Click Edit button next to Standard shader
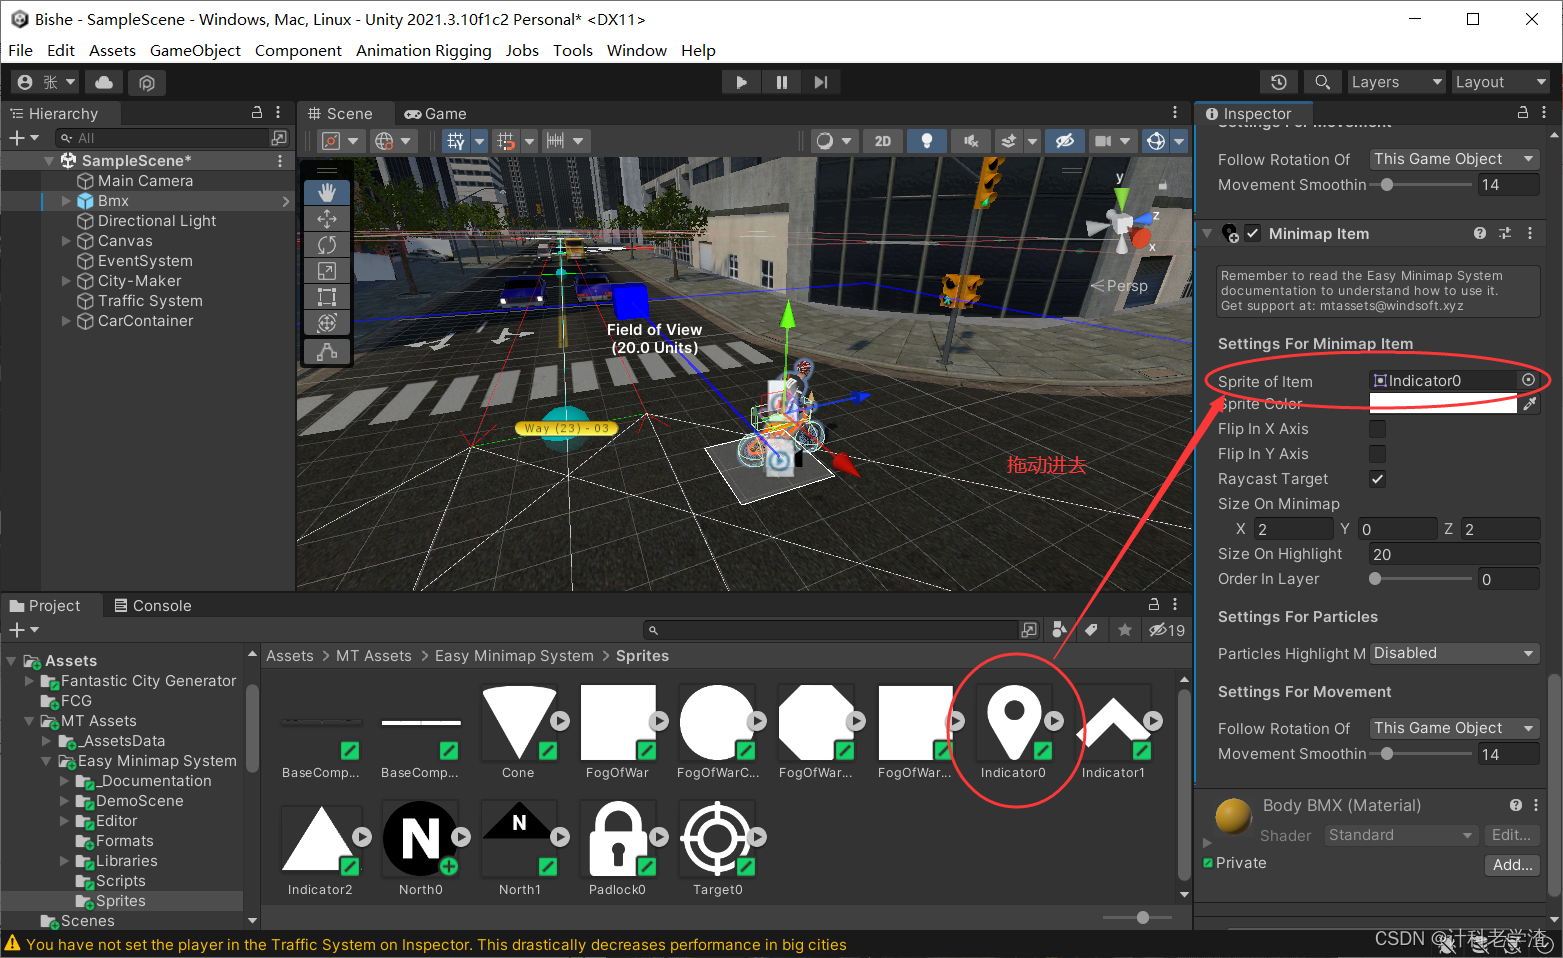The height and width of the screenshot is (958, 1563). pyautogui.click(x=1511, y=834)
